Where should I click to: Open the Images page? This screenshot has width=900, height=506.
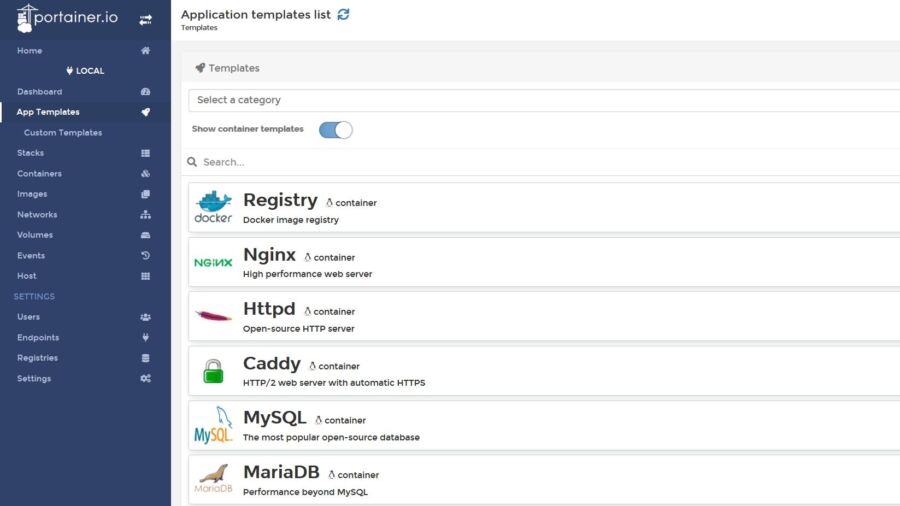click(x=32, y=194)
